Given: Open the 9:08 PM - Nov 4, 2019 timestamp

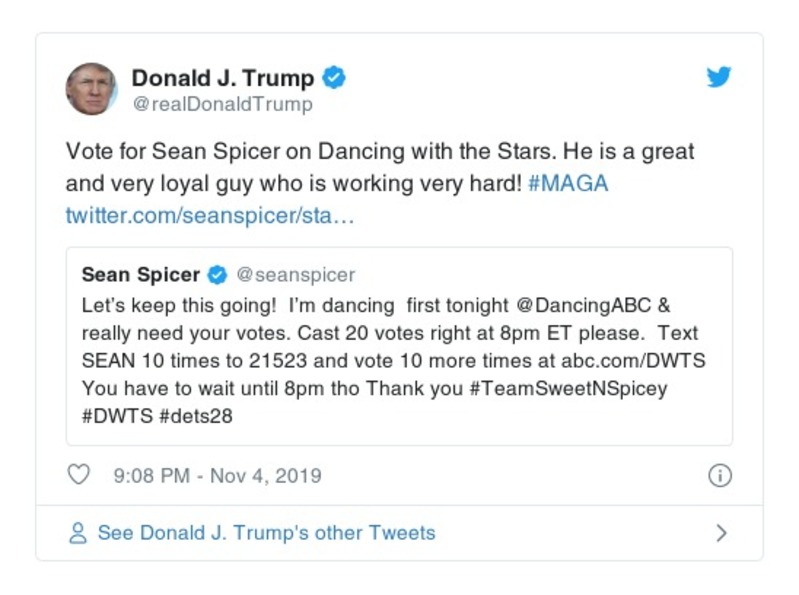Looking at the screenshot, I should pyautogui.click(x=215, y=476).
